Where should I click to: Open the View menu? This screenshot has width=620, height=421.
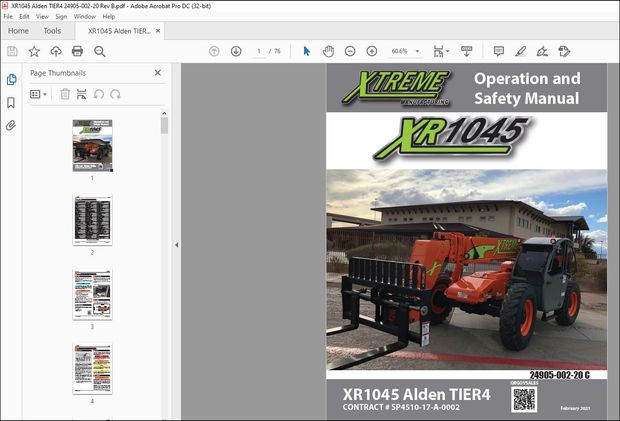click(42, 16)
